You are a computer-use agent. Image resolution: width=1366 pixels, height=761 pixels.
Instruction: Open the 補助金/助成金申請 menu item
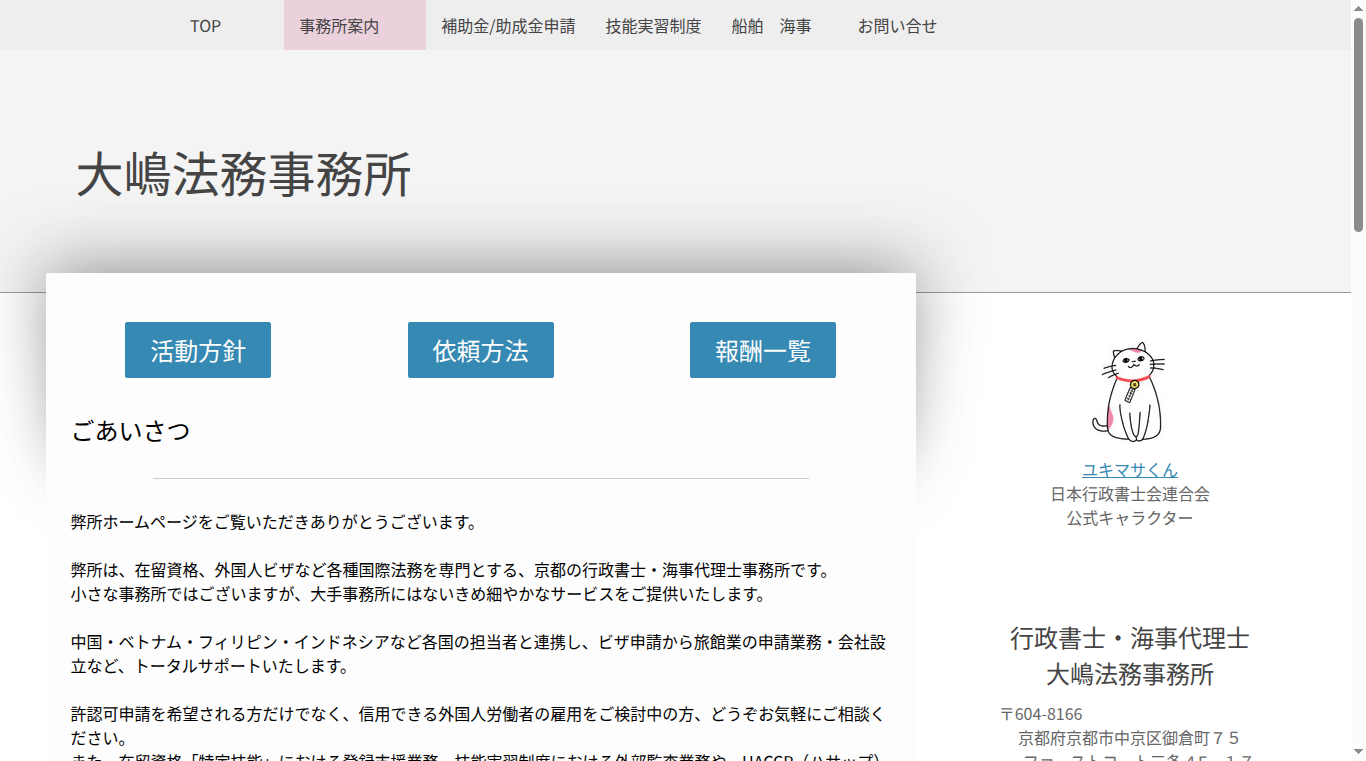508,26
